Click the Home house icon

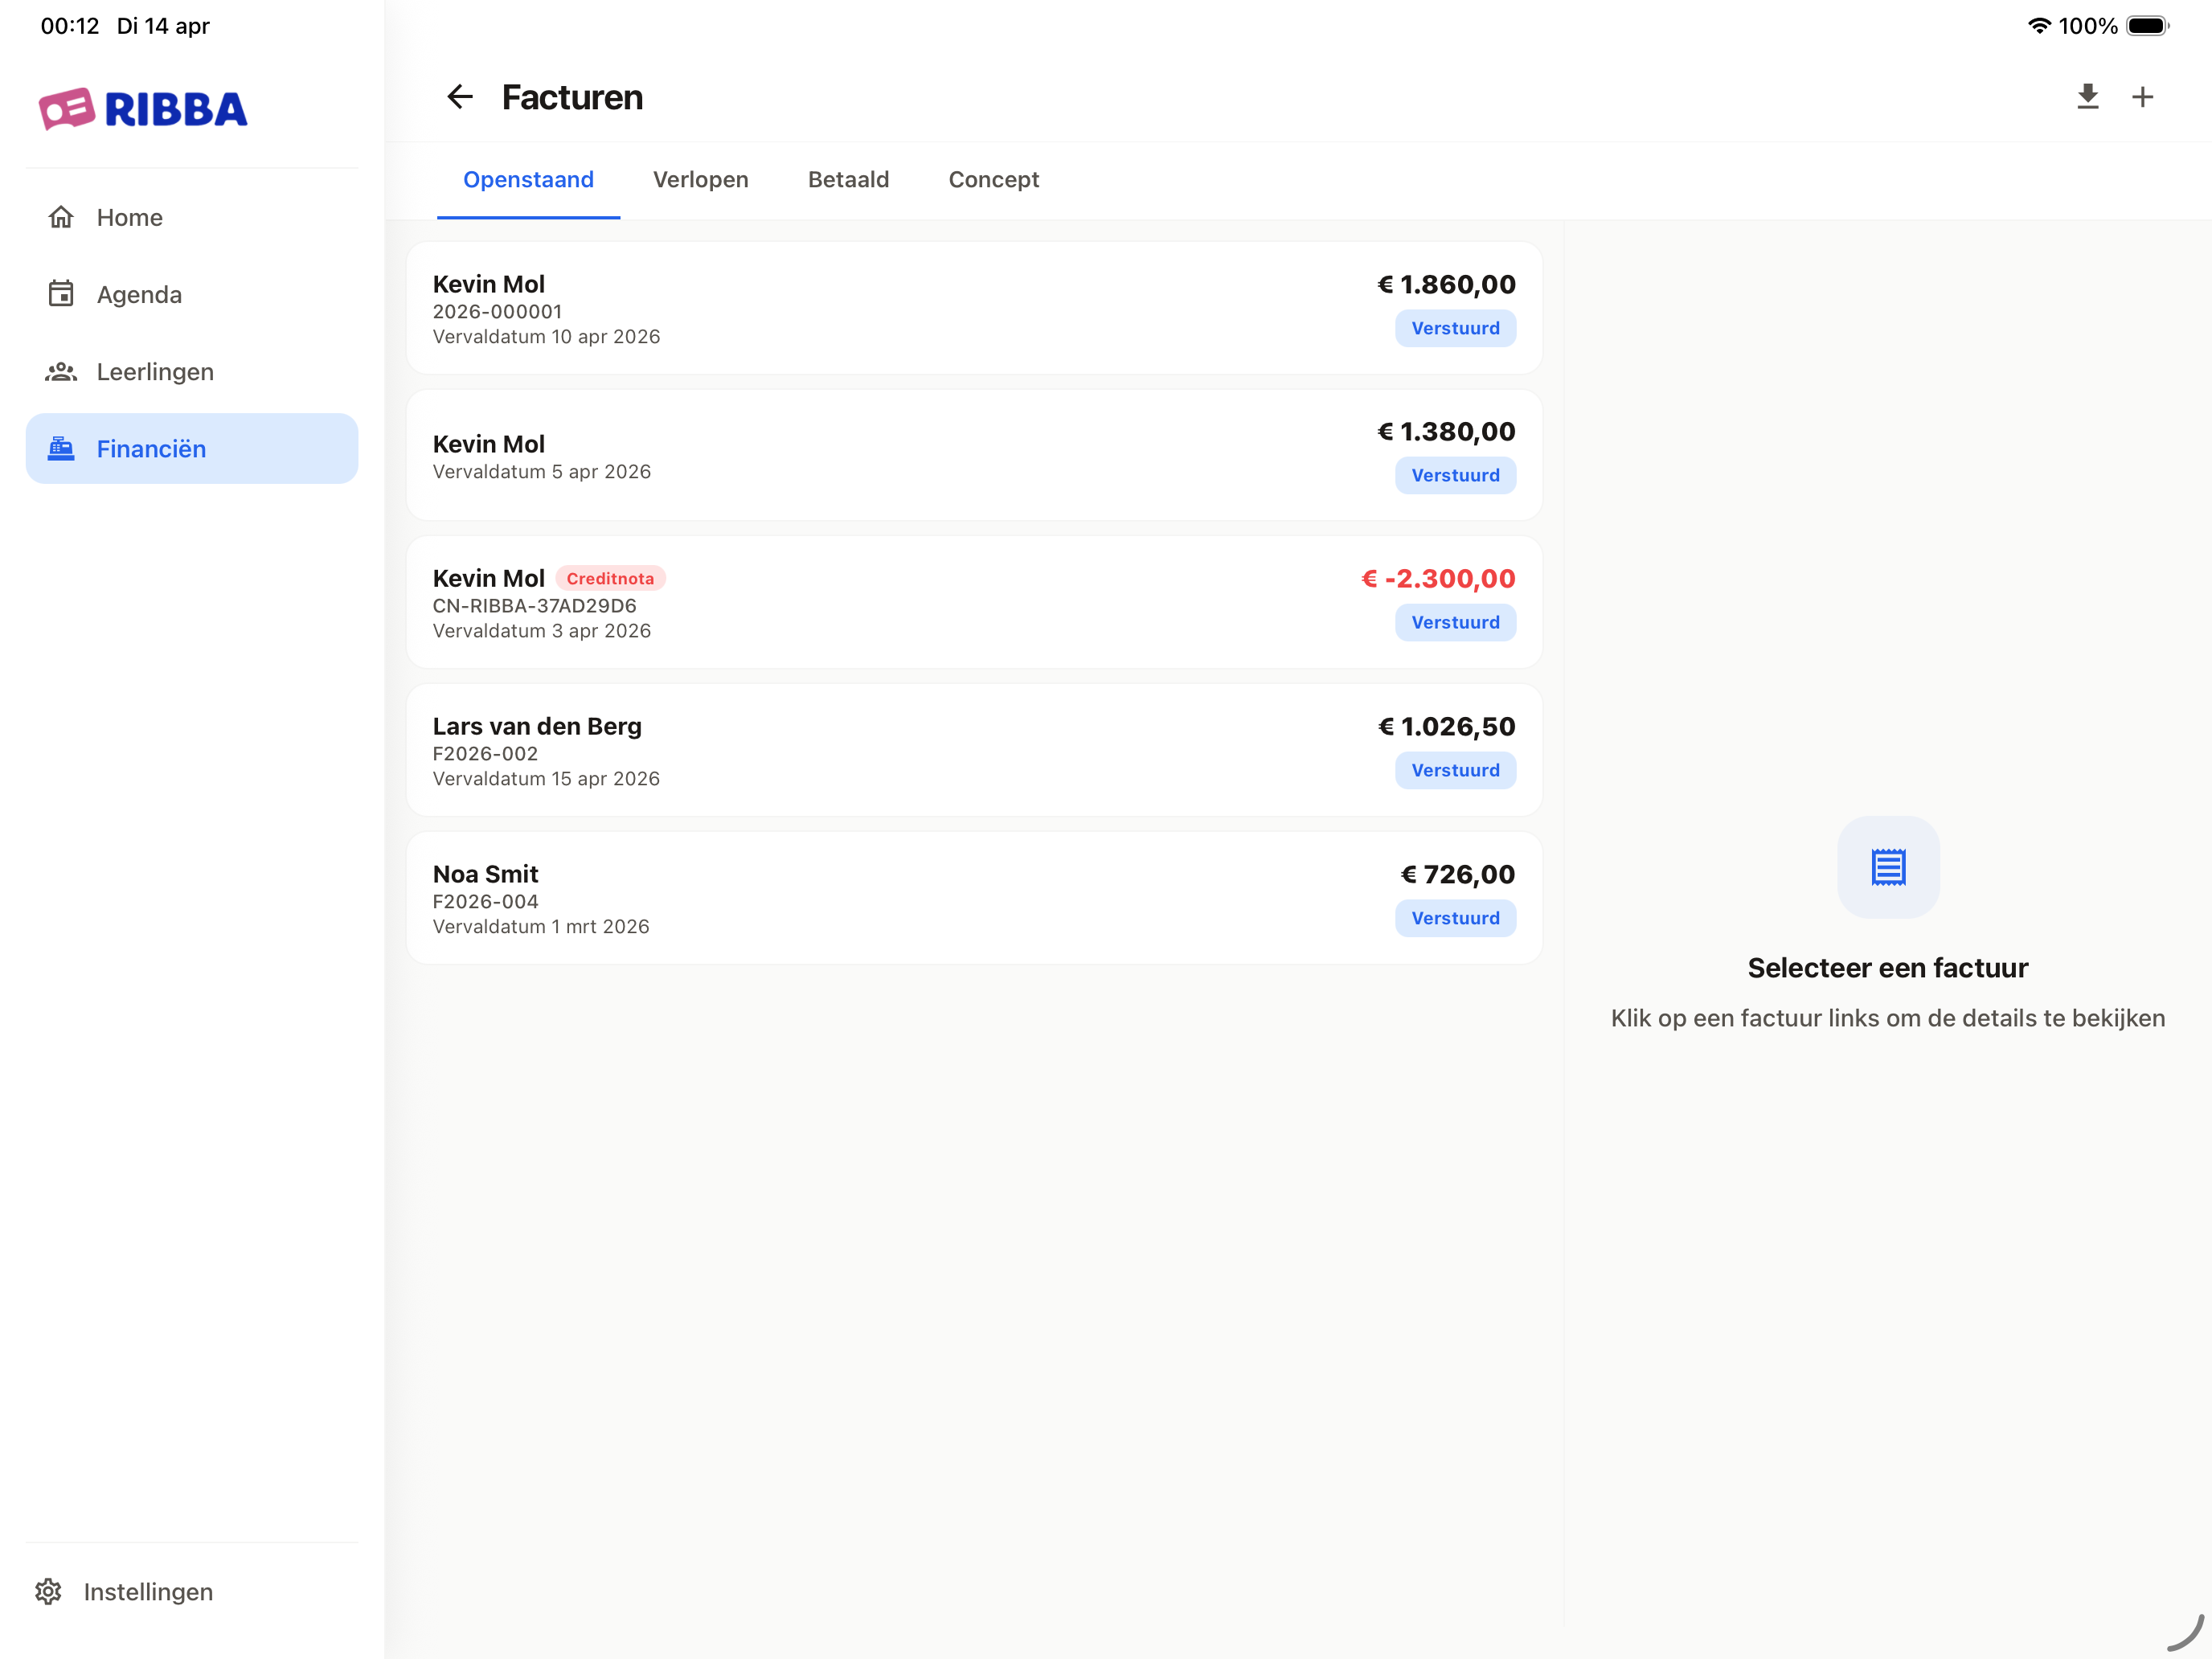(61, 217)
